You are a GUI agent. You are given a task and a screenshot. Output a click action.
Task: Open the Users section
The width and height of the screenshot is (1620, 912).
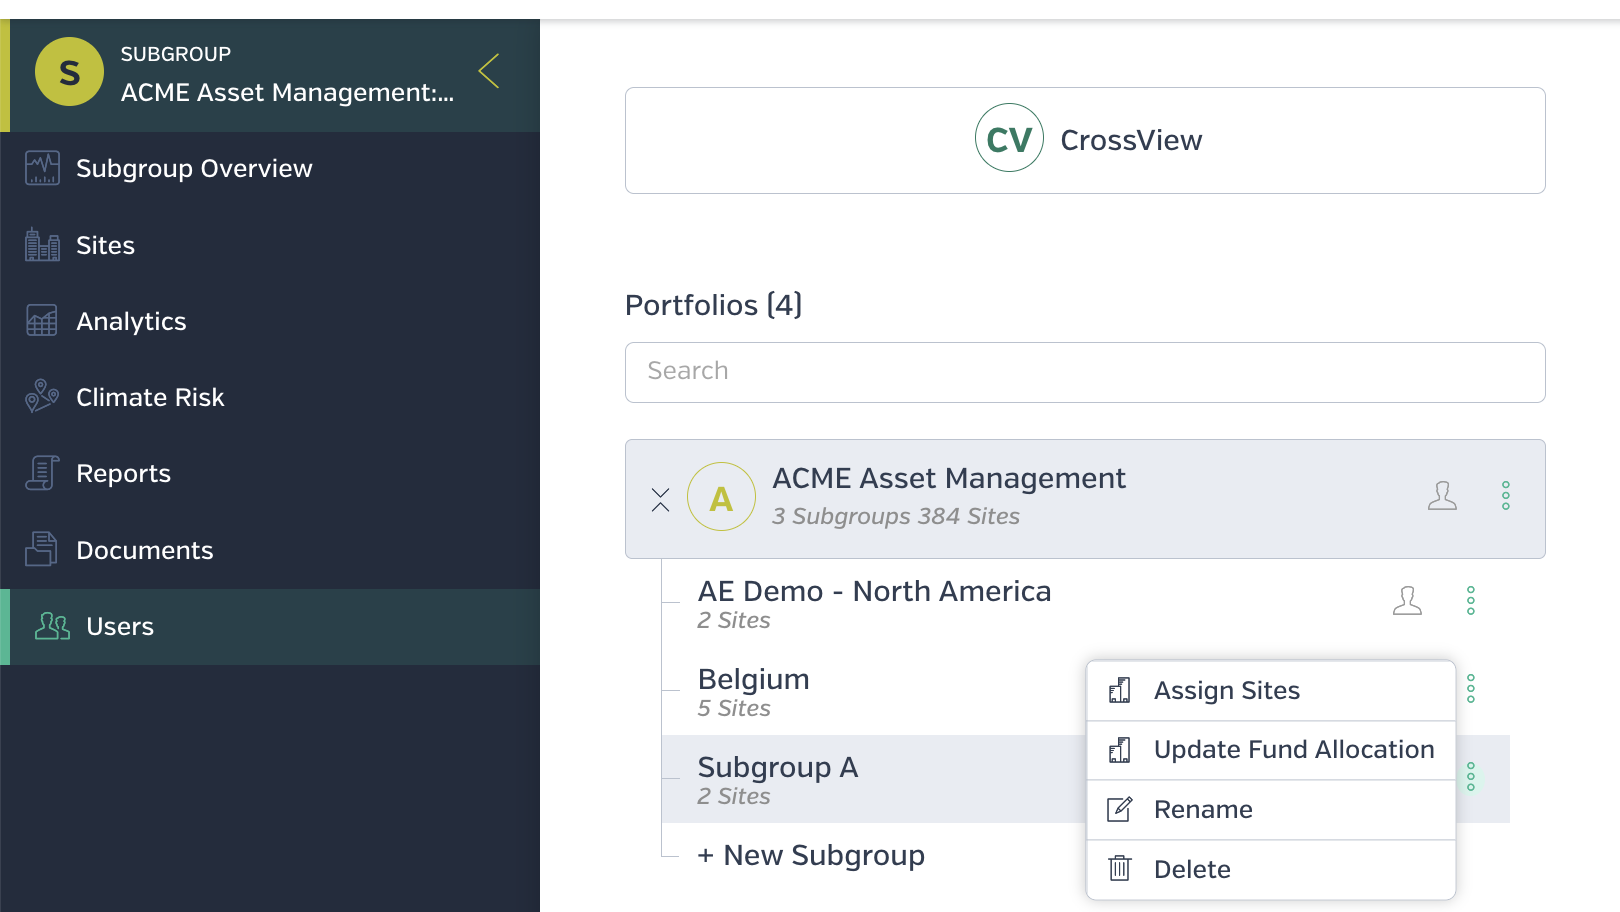[270, 626]
